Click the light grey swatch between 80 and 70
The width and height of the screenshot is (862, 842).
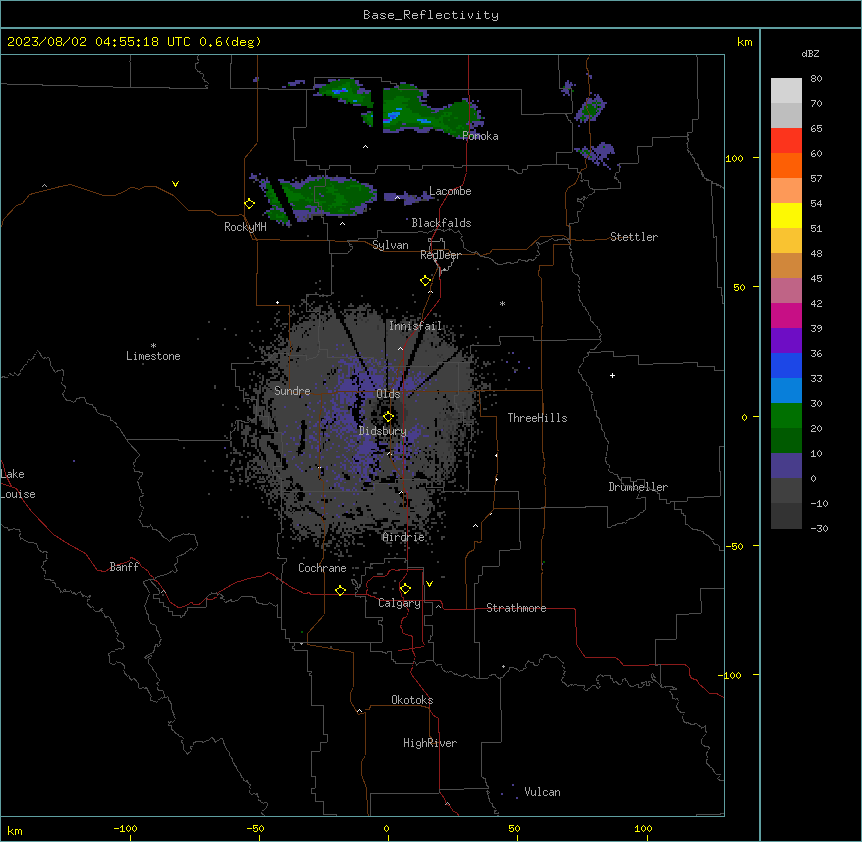tap(786, 91)
